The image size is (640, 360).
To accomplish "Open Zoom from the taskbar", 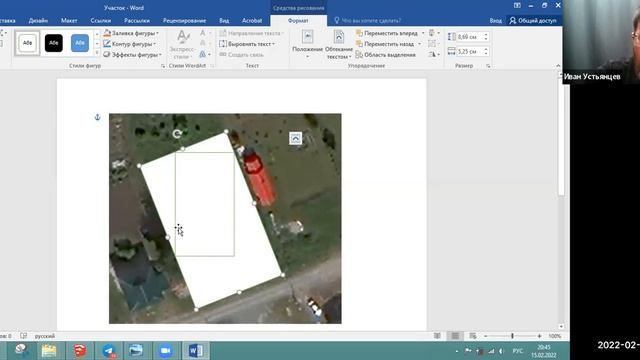I will tap(165, 351).
